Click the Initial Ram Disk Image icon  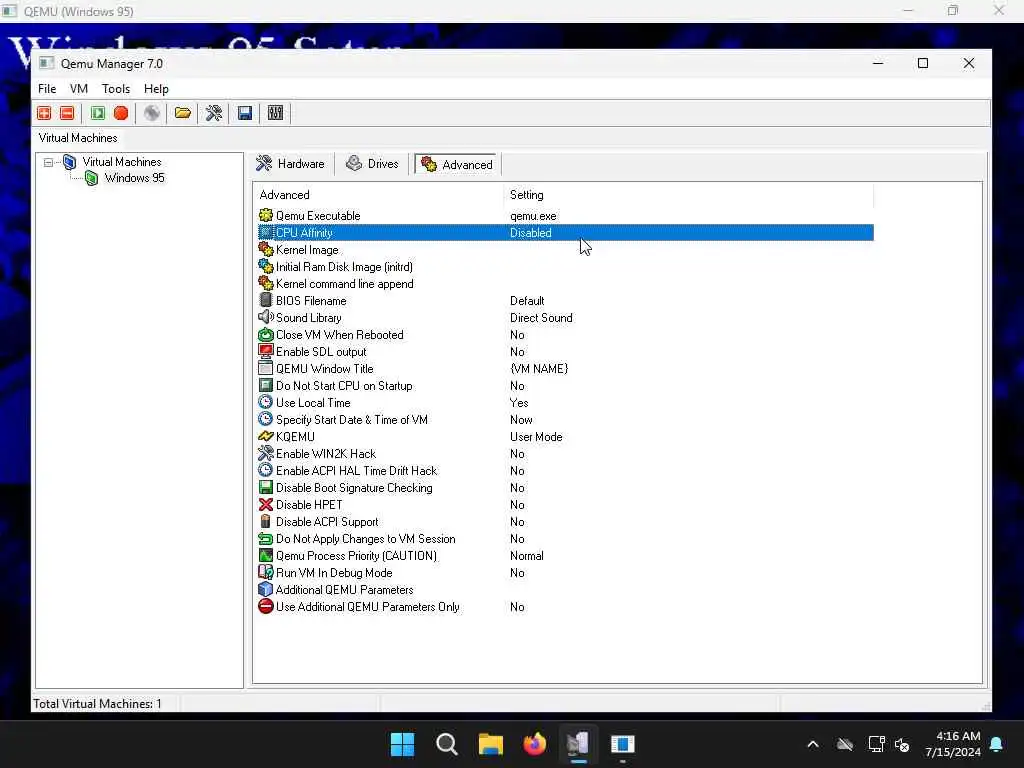pos(266,266)
